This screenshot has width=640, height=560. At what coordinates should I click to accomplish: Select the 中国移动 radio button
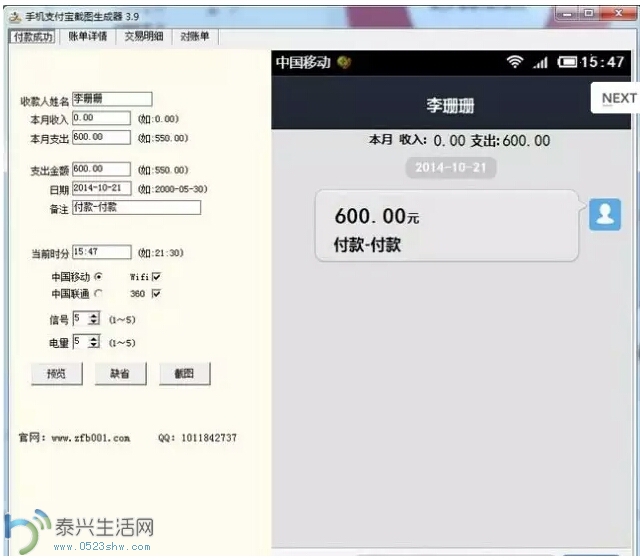[x=98, y=276]
